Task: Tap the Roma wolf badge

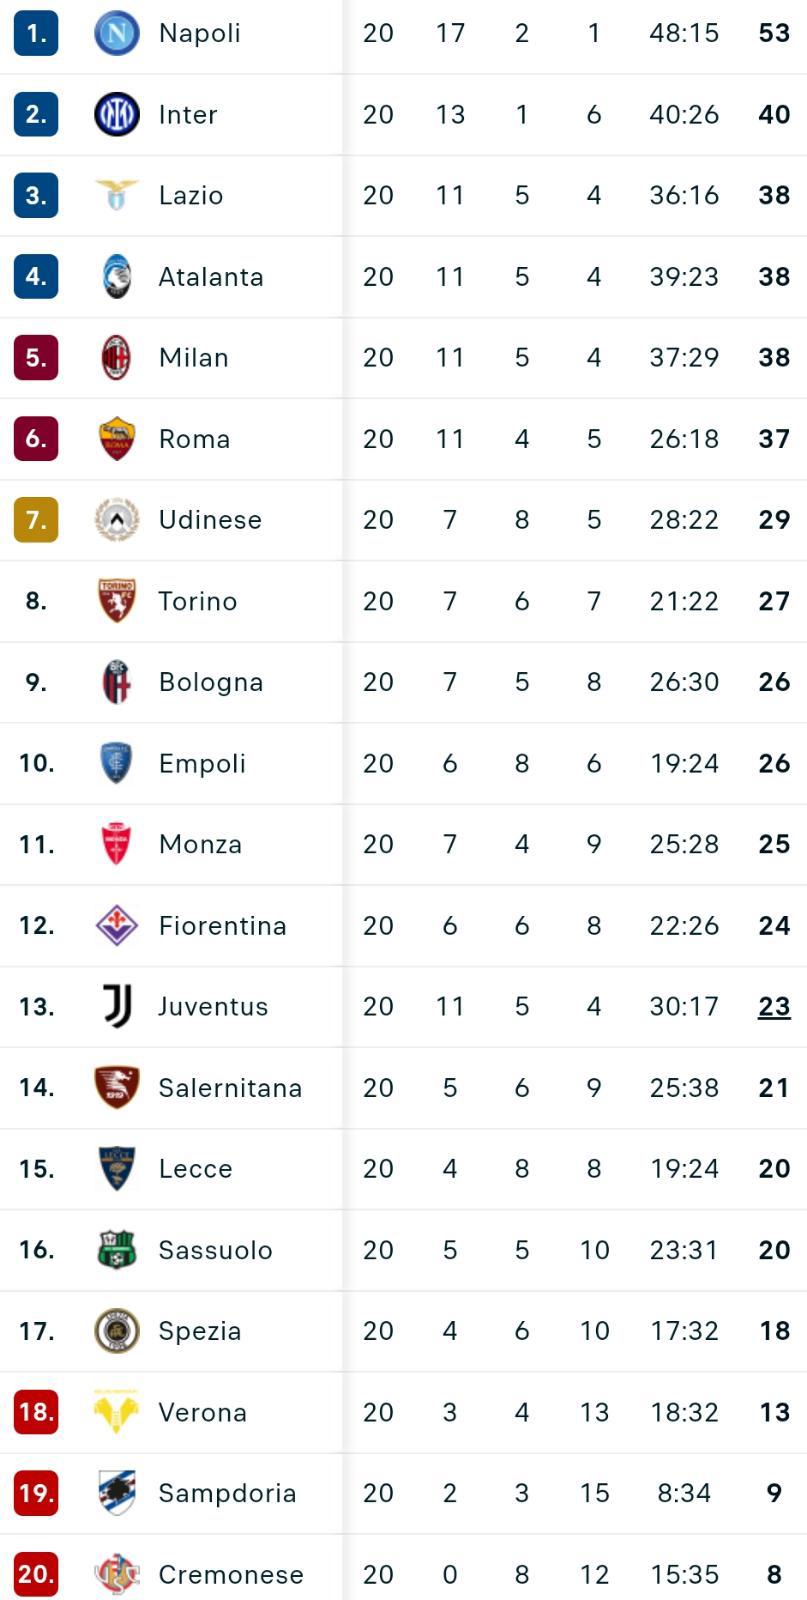Action: 116,438
